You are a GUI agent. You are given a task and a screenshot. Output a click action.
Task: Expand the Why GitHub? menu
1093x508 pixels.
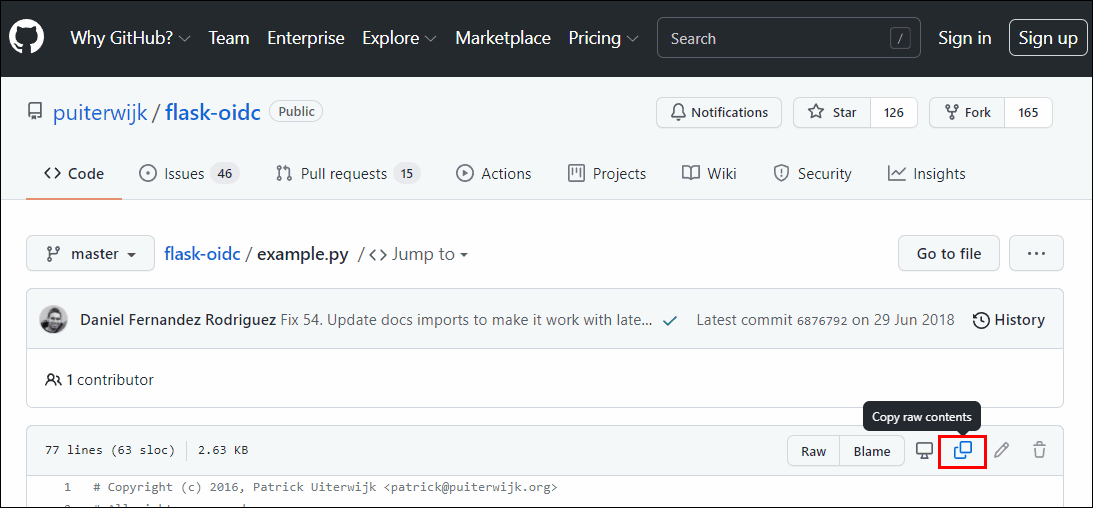130,38
